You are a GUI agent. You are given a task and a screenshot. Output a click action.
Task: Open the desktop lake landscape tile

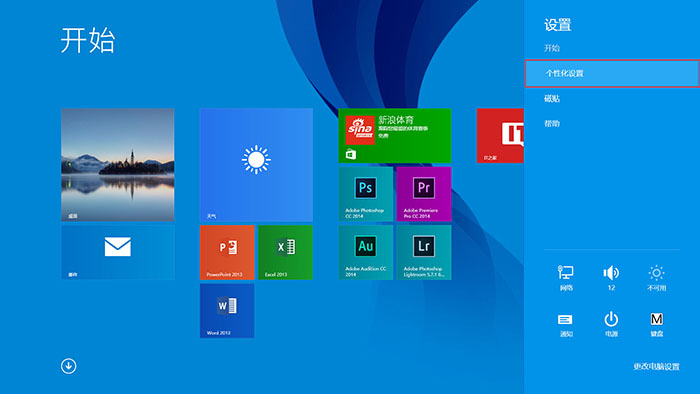(x=118, y=165)
